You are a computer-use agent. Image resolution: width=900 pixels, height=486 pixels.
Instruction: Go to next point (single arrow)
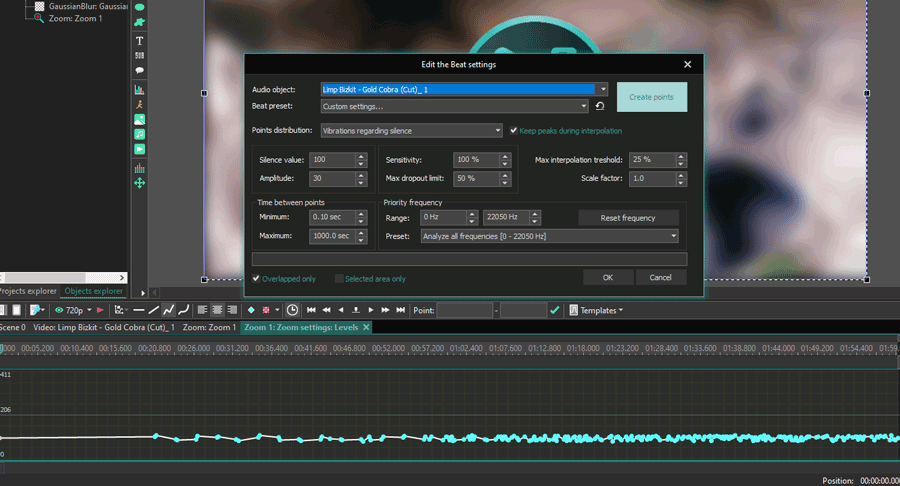pos(371,310)
